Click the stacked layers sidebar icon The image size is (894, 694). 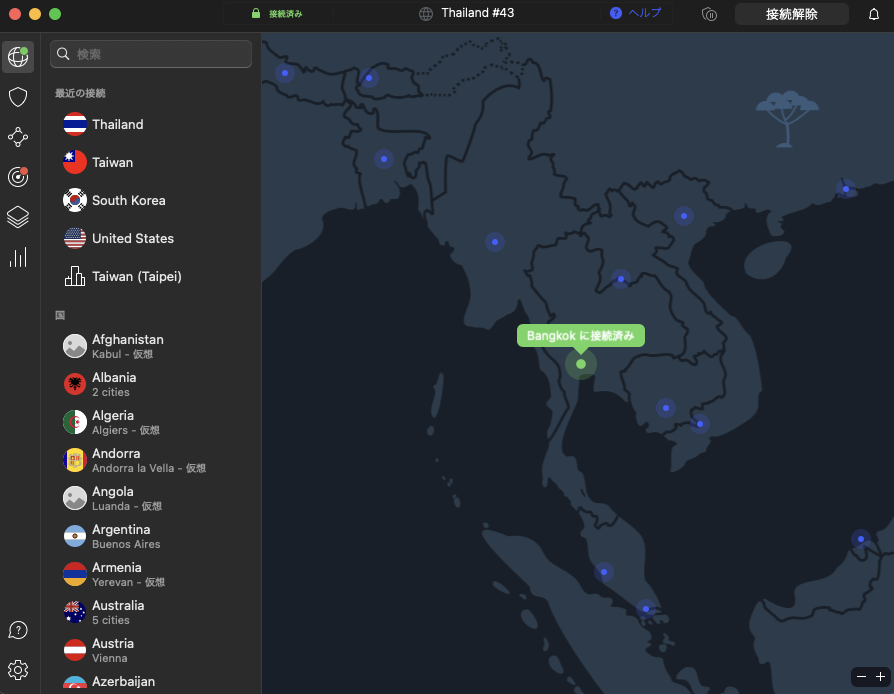[x=18, y=217]
